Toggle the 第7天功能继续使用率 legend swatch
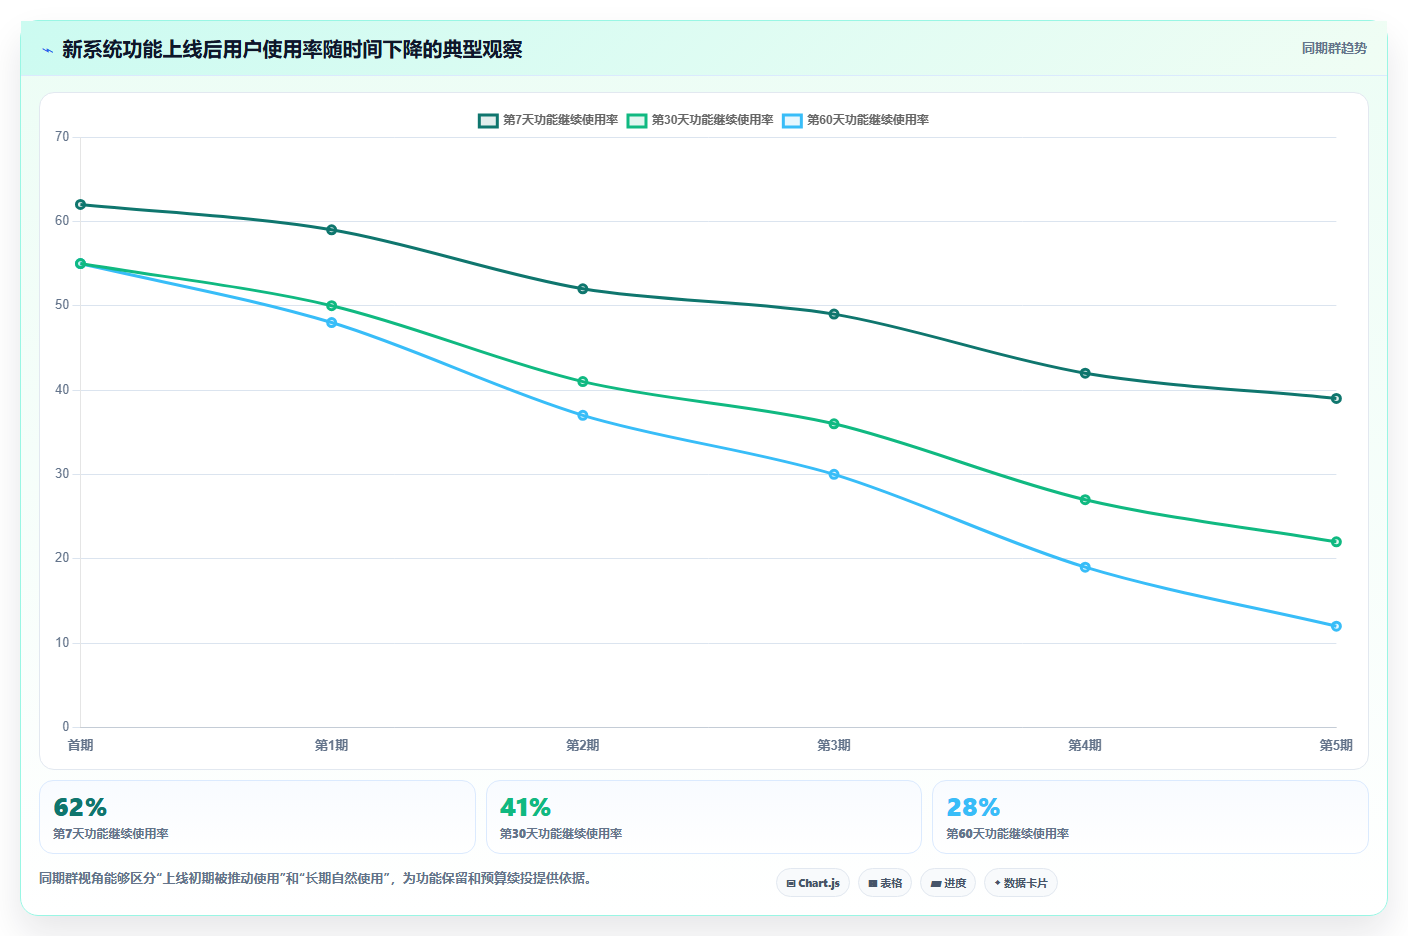Viewport: 1408px width, 936px height. tap(488, 120)
